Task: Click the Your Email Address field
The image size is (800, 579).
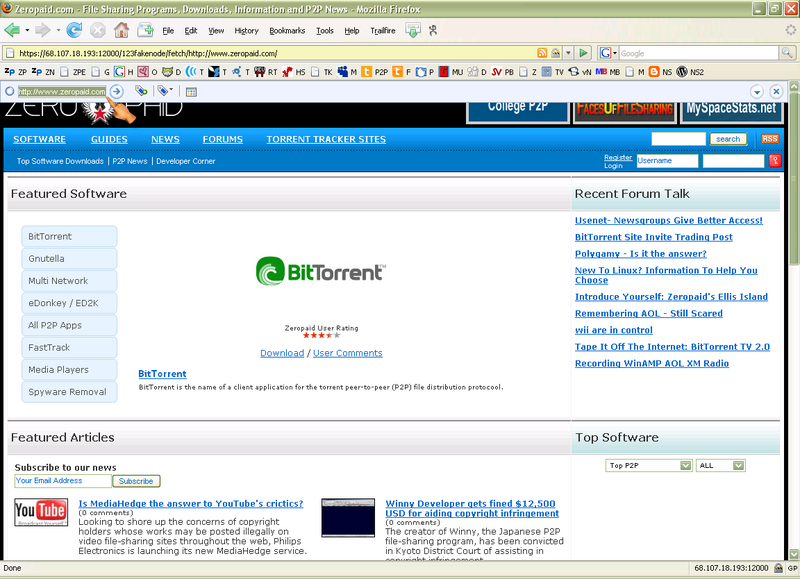Action: (x=63, y=481)
